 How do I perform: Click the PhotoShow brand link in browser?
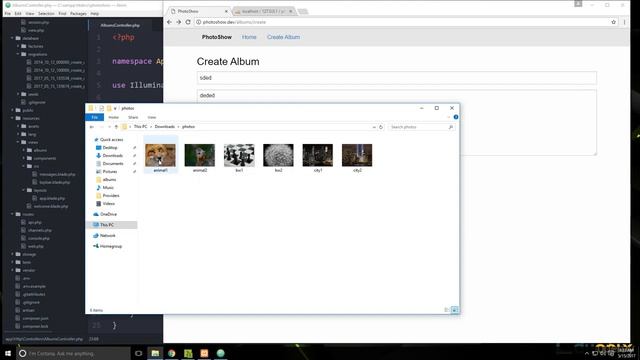click(x=217, y=37)
